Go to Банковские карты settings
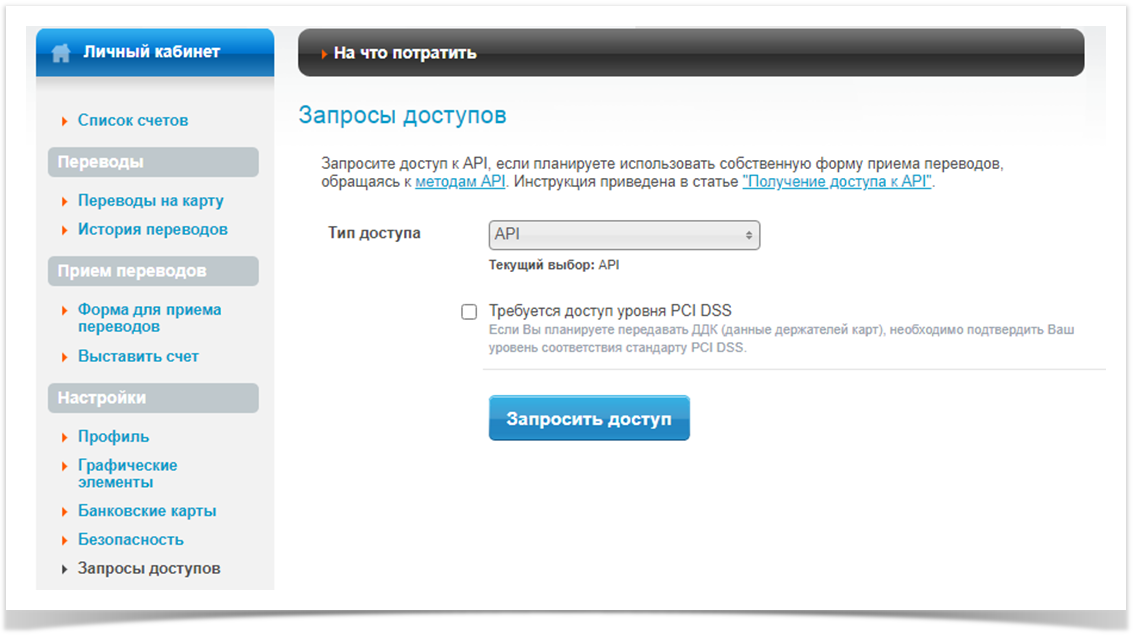The width and height of the screenshot is (1140, 639). [147, 511]
